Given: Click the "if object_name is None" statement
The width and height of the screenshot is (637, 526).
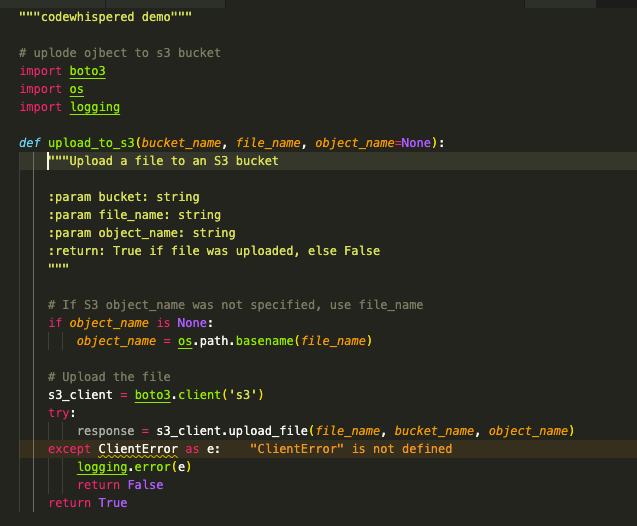Looking at the screenshot, I should [130, 323].
